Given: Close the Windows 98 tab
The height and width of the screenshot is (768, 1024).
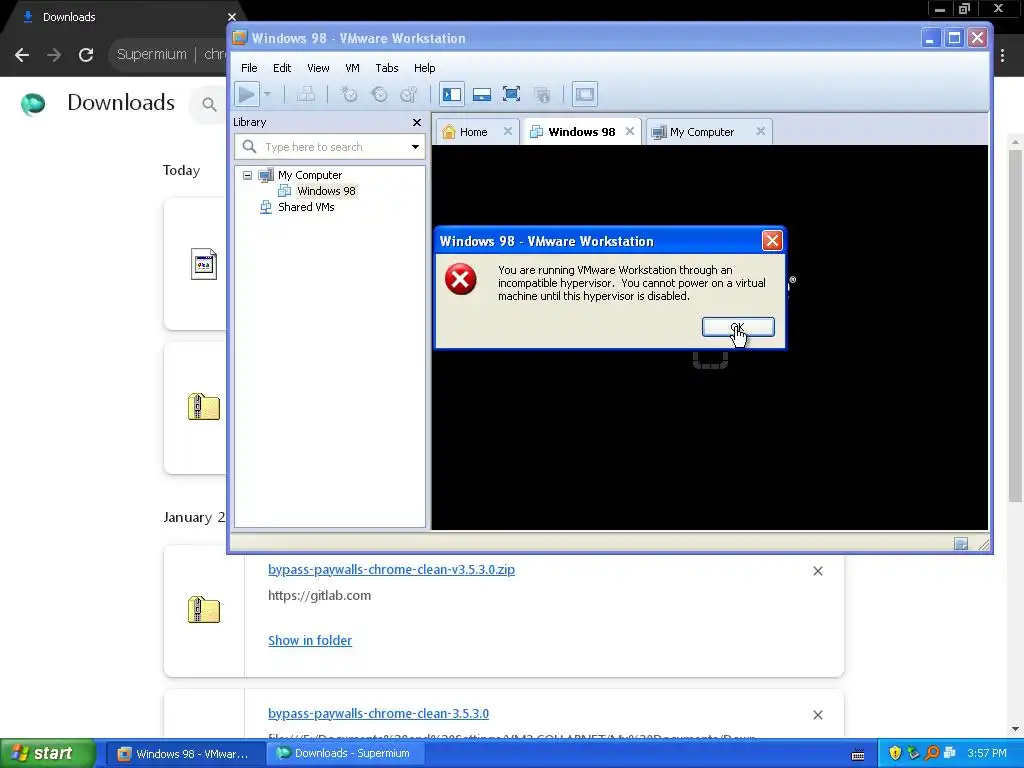Looking at the screenshot, I should point(630,131).
